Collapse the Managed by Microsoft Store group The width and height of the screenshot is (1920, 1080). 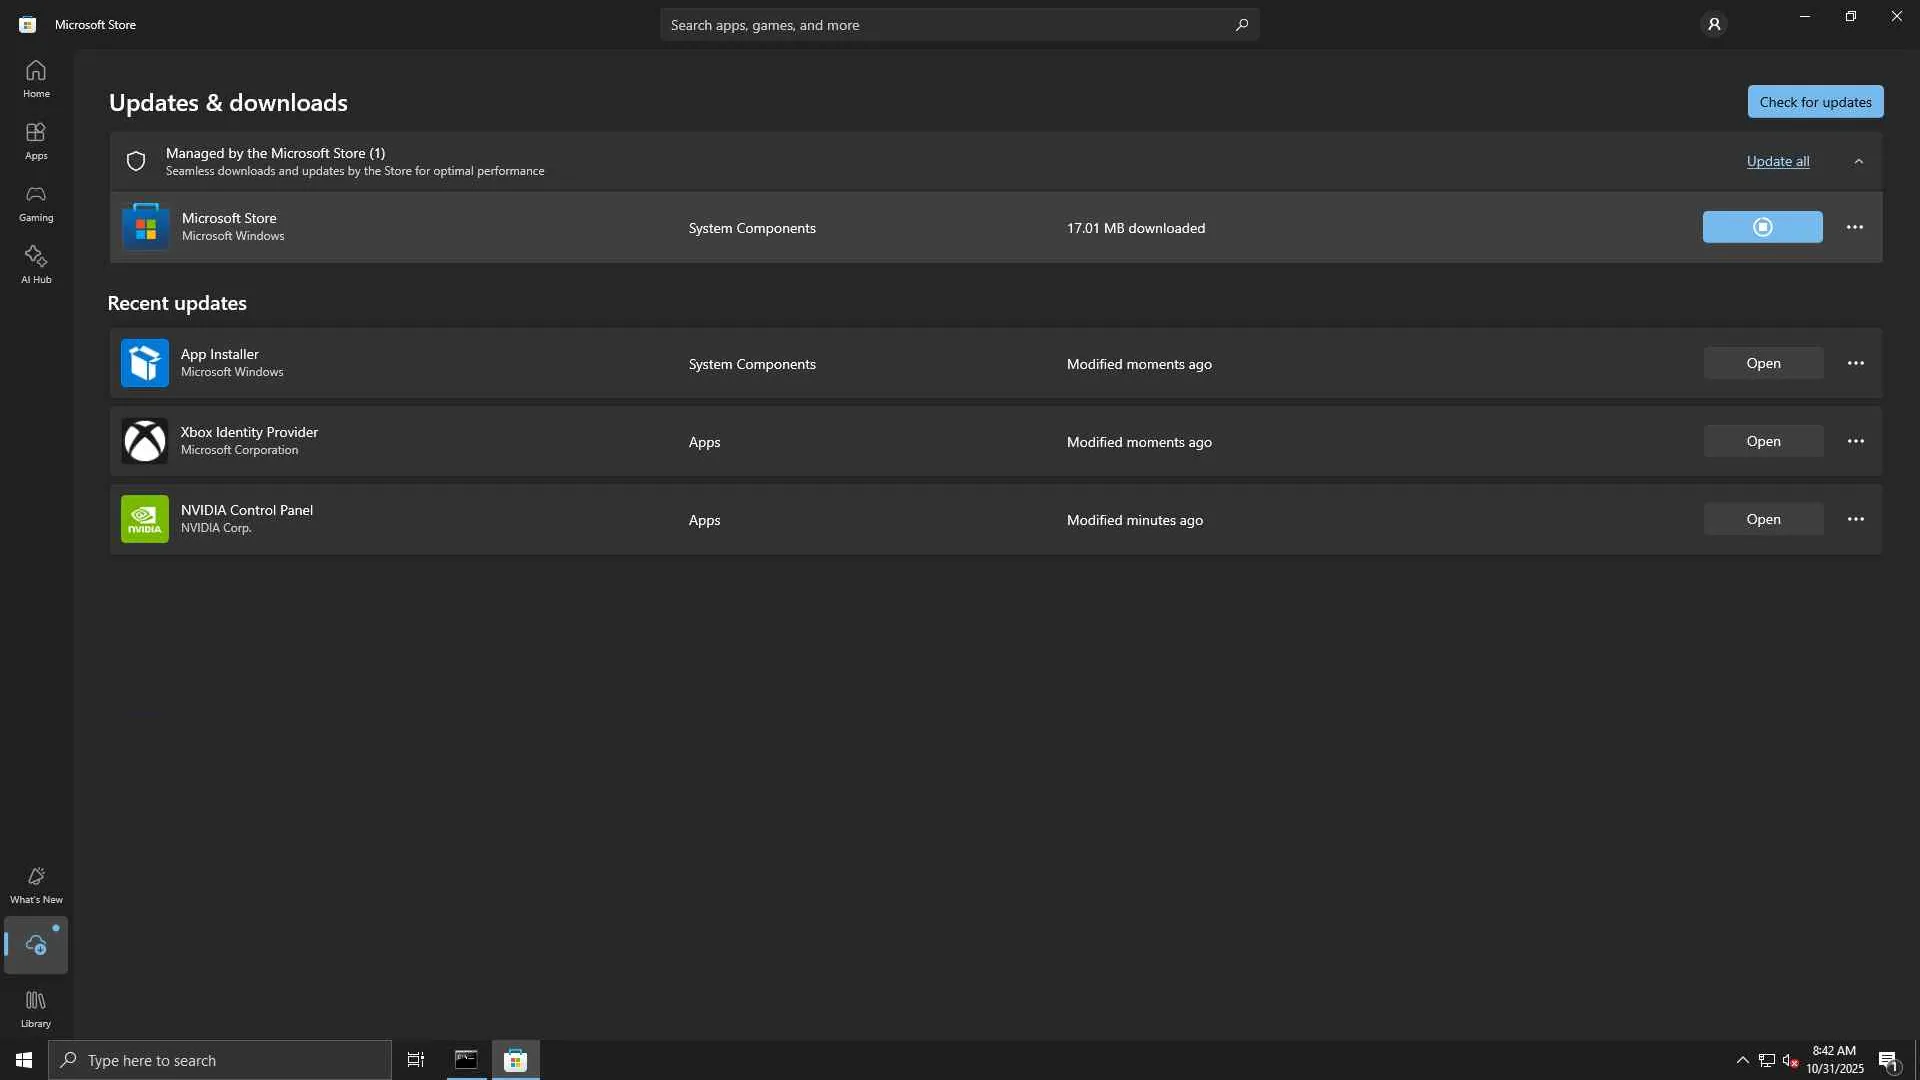tap(1858, 161)
